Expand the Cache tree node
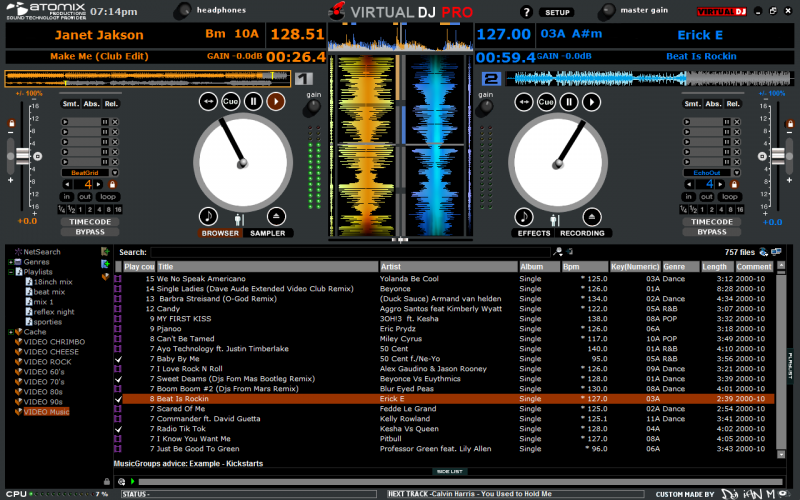The height and width of the screenshot is (500, 800). click(x=10, y=332)
